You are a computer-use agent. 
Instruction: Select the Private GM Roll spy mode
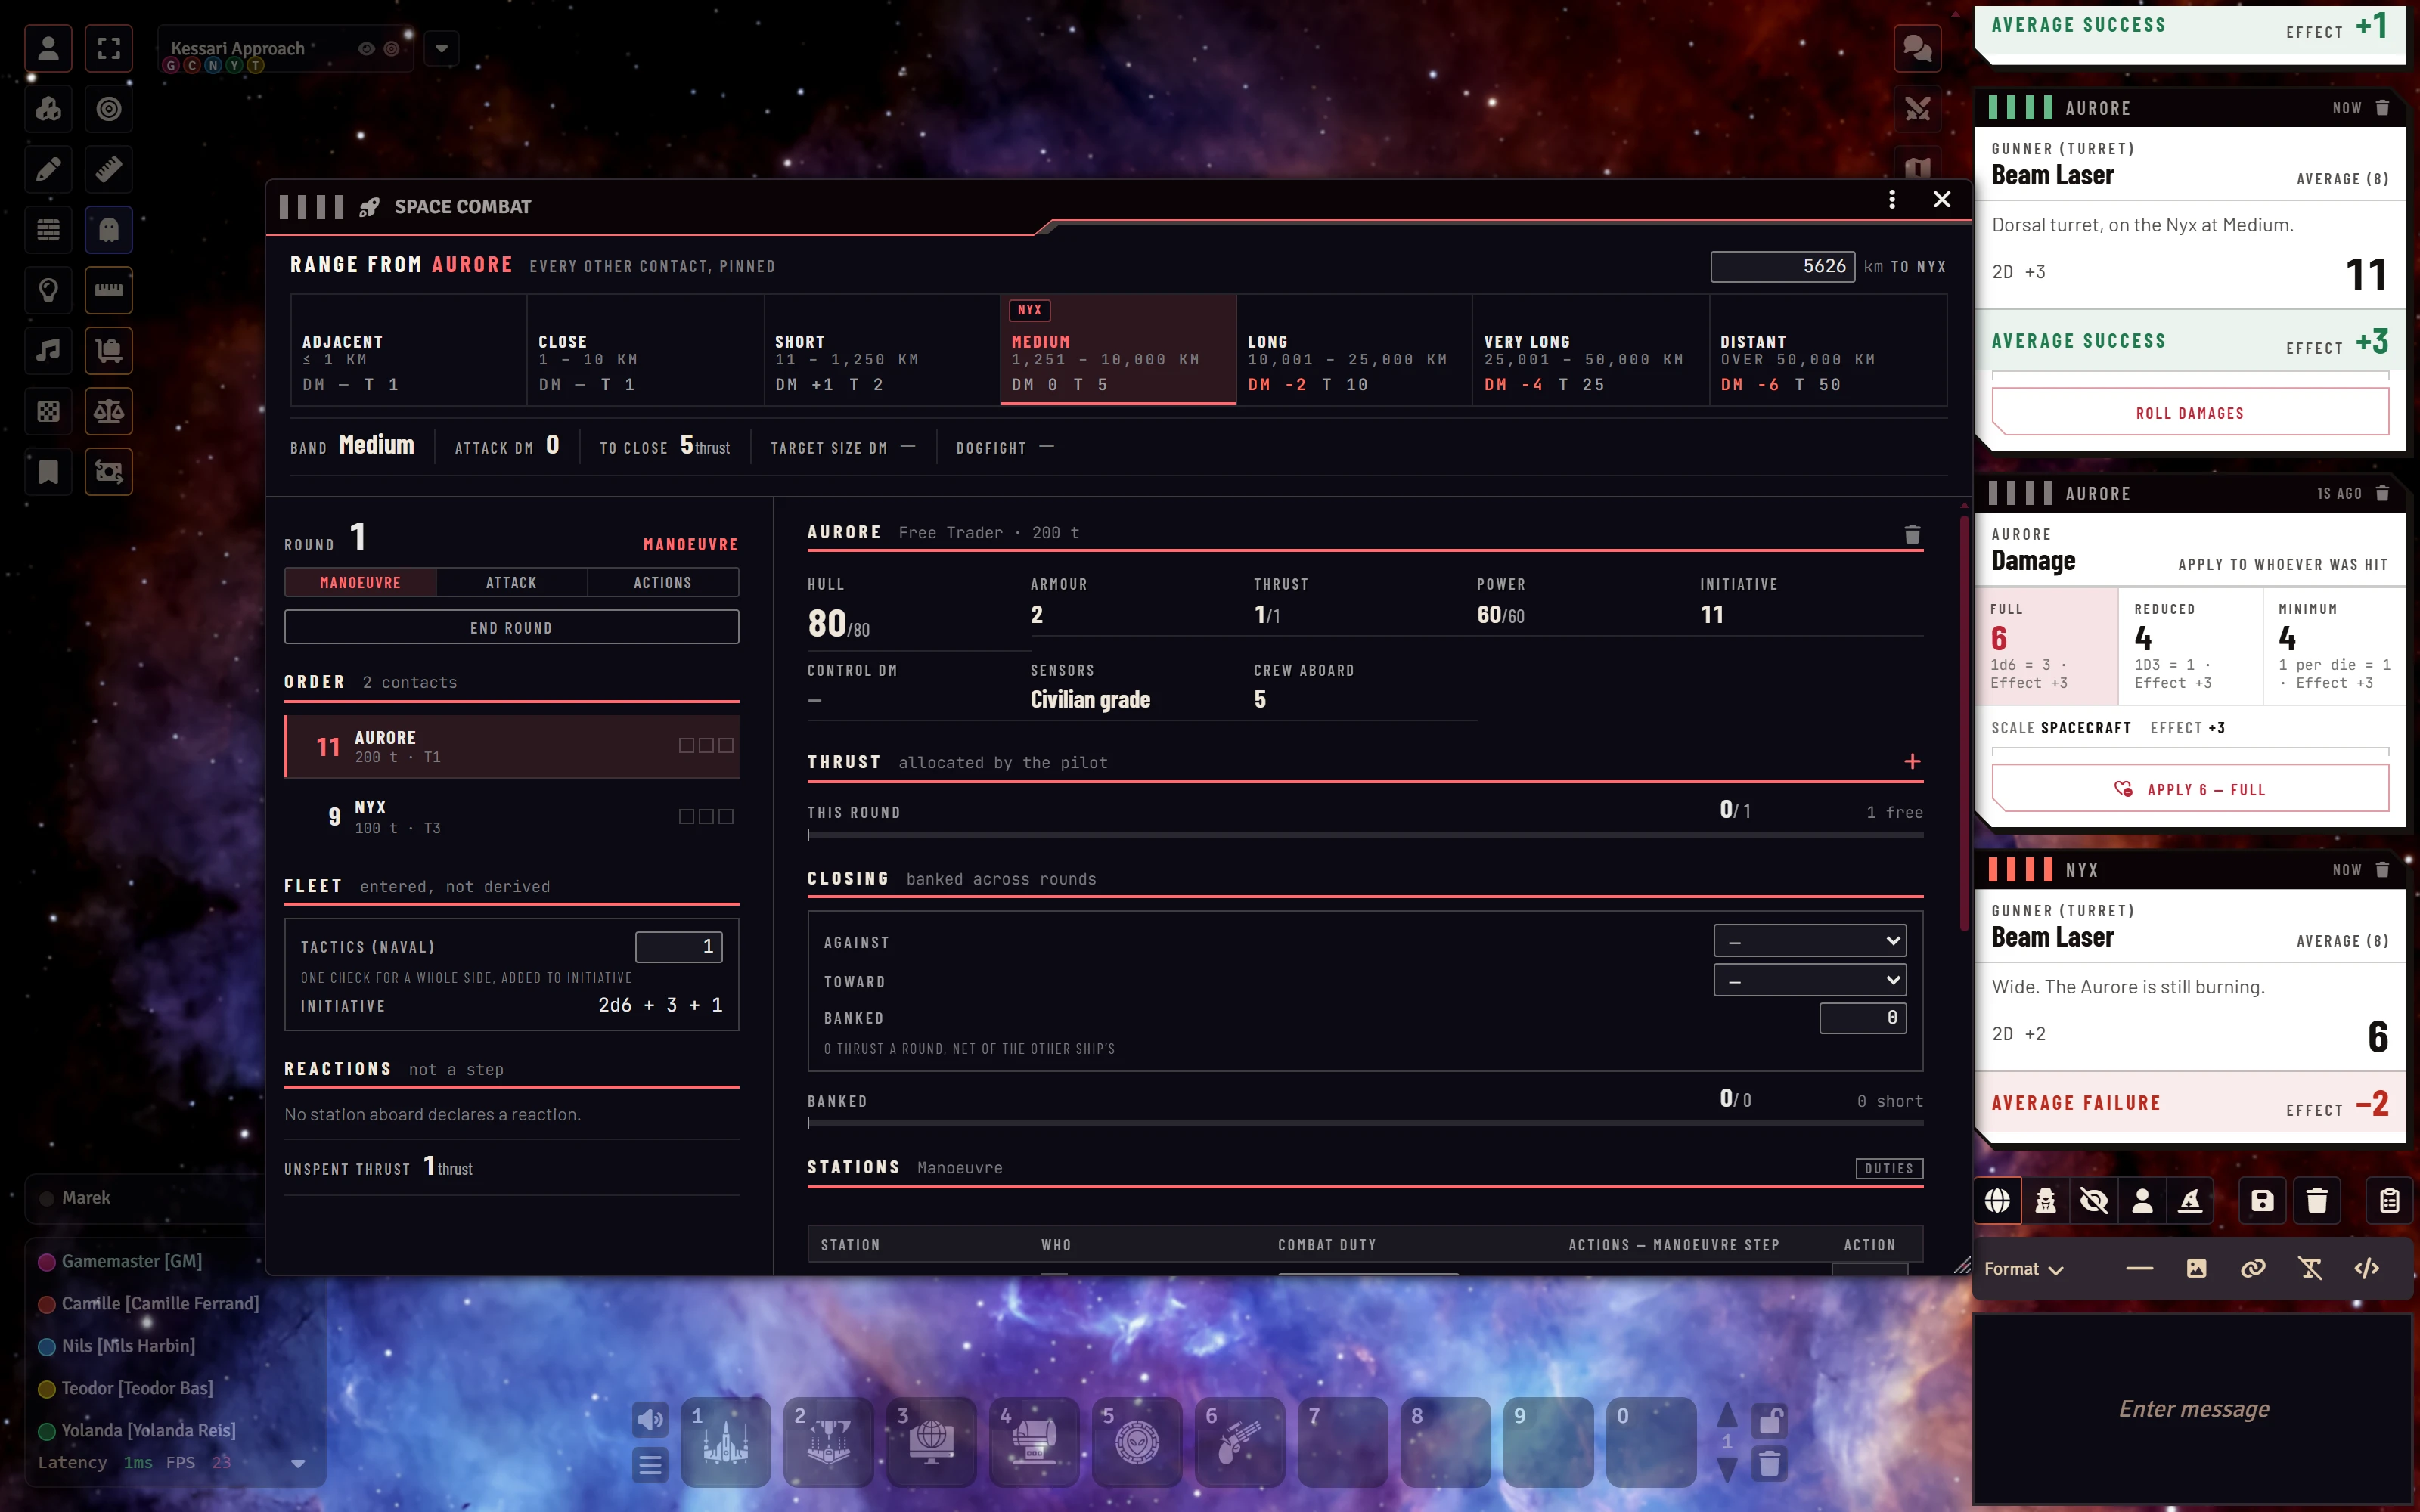[x=2045, y=1200]
